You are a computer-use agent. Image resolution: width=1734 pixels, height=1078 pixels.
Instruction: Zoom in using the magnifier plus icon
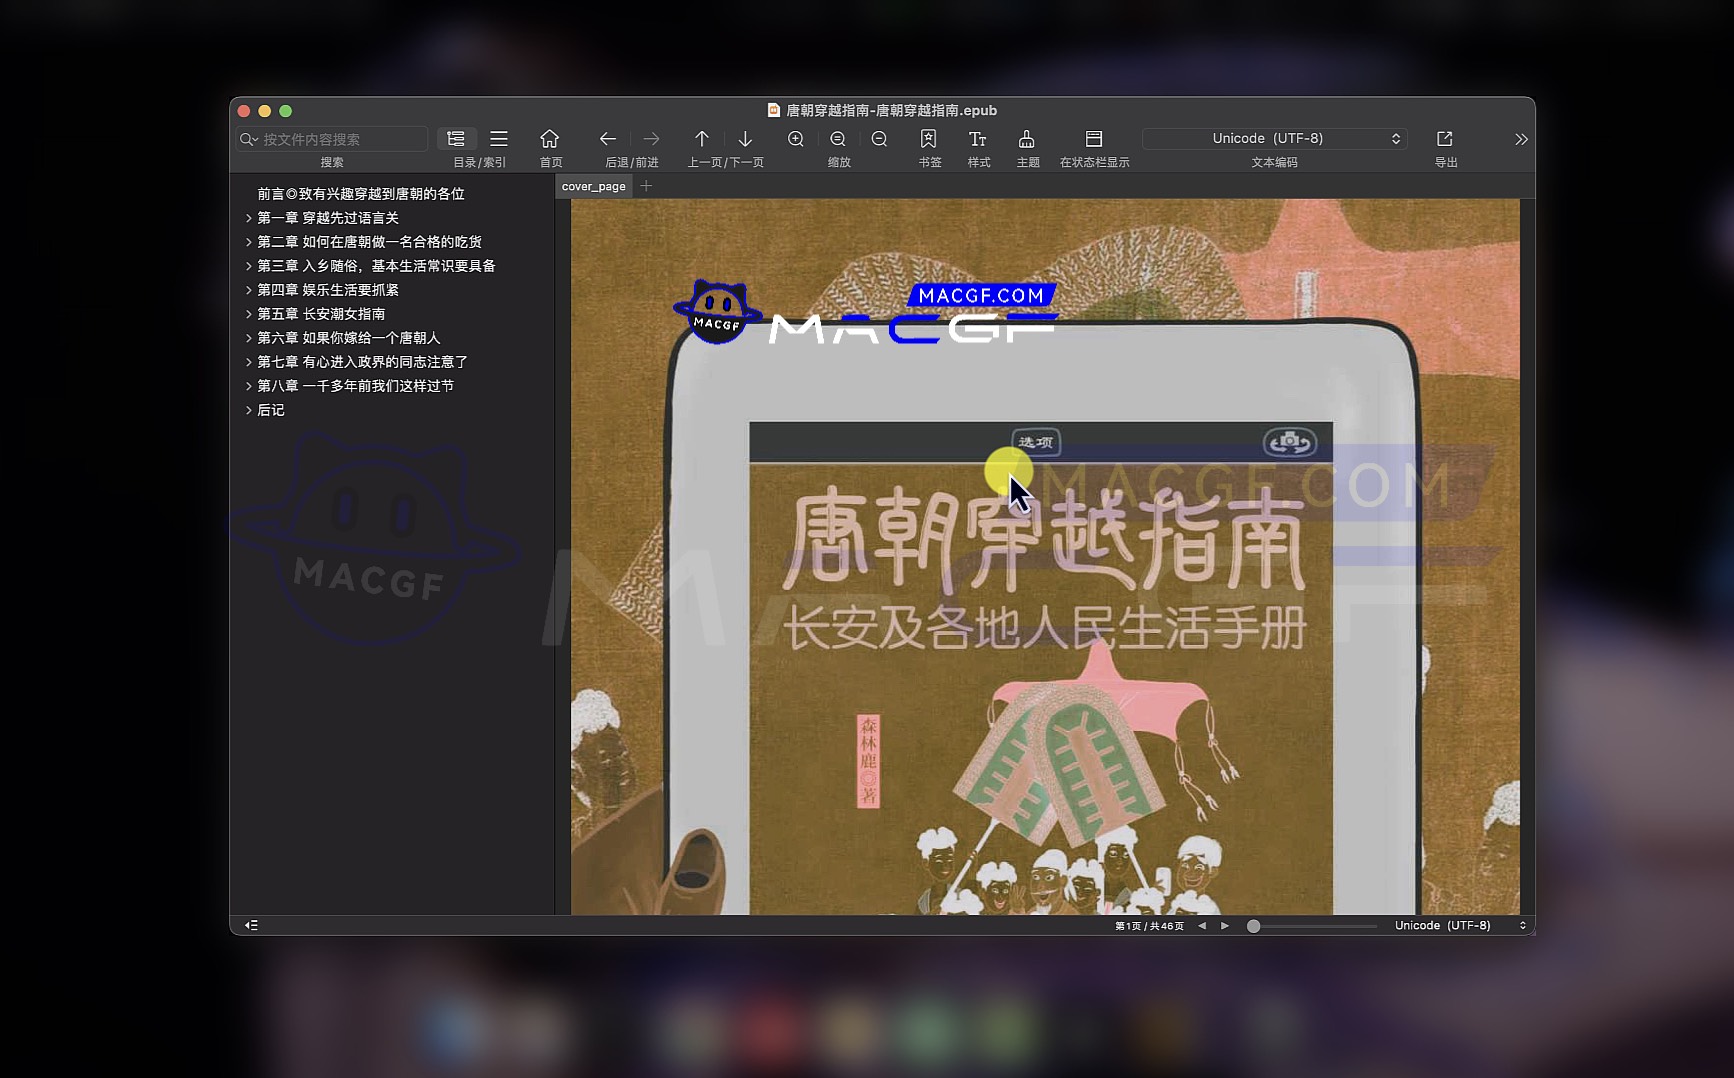point(796,139)
